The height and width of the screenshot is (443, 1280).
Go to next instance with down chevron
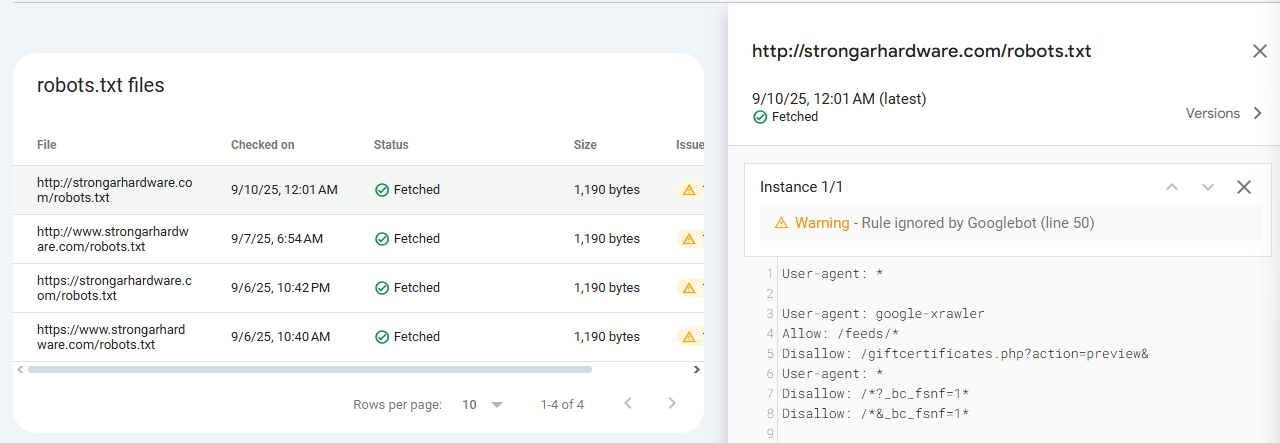(x=1207, y=187)
